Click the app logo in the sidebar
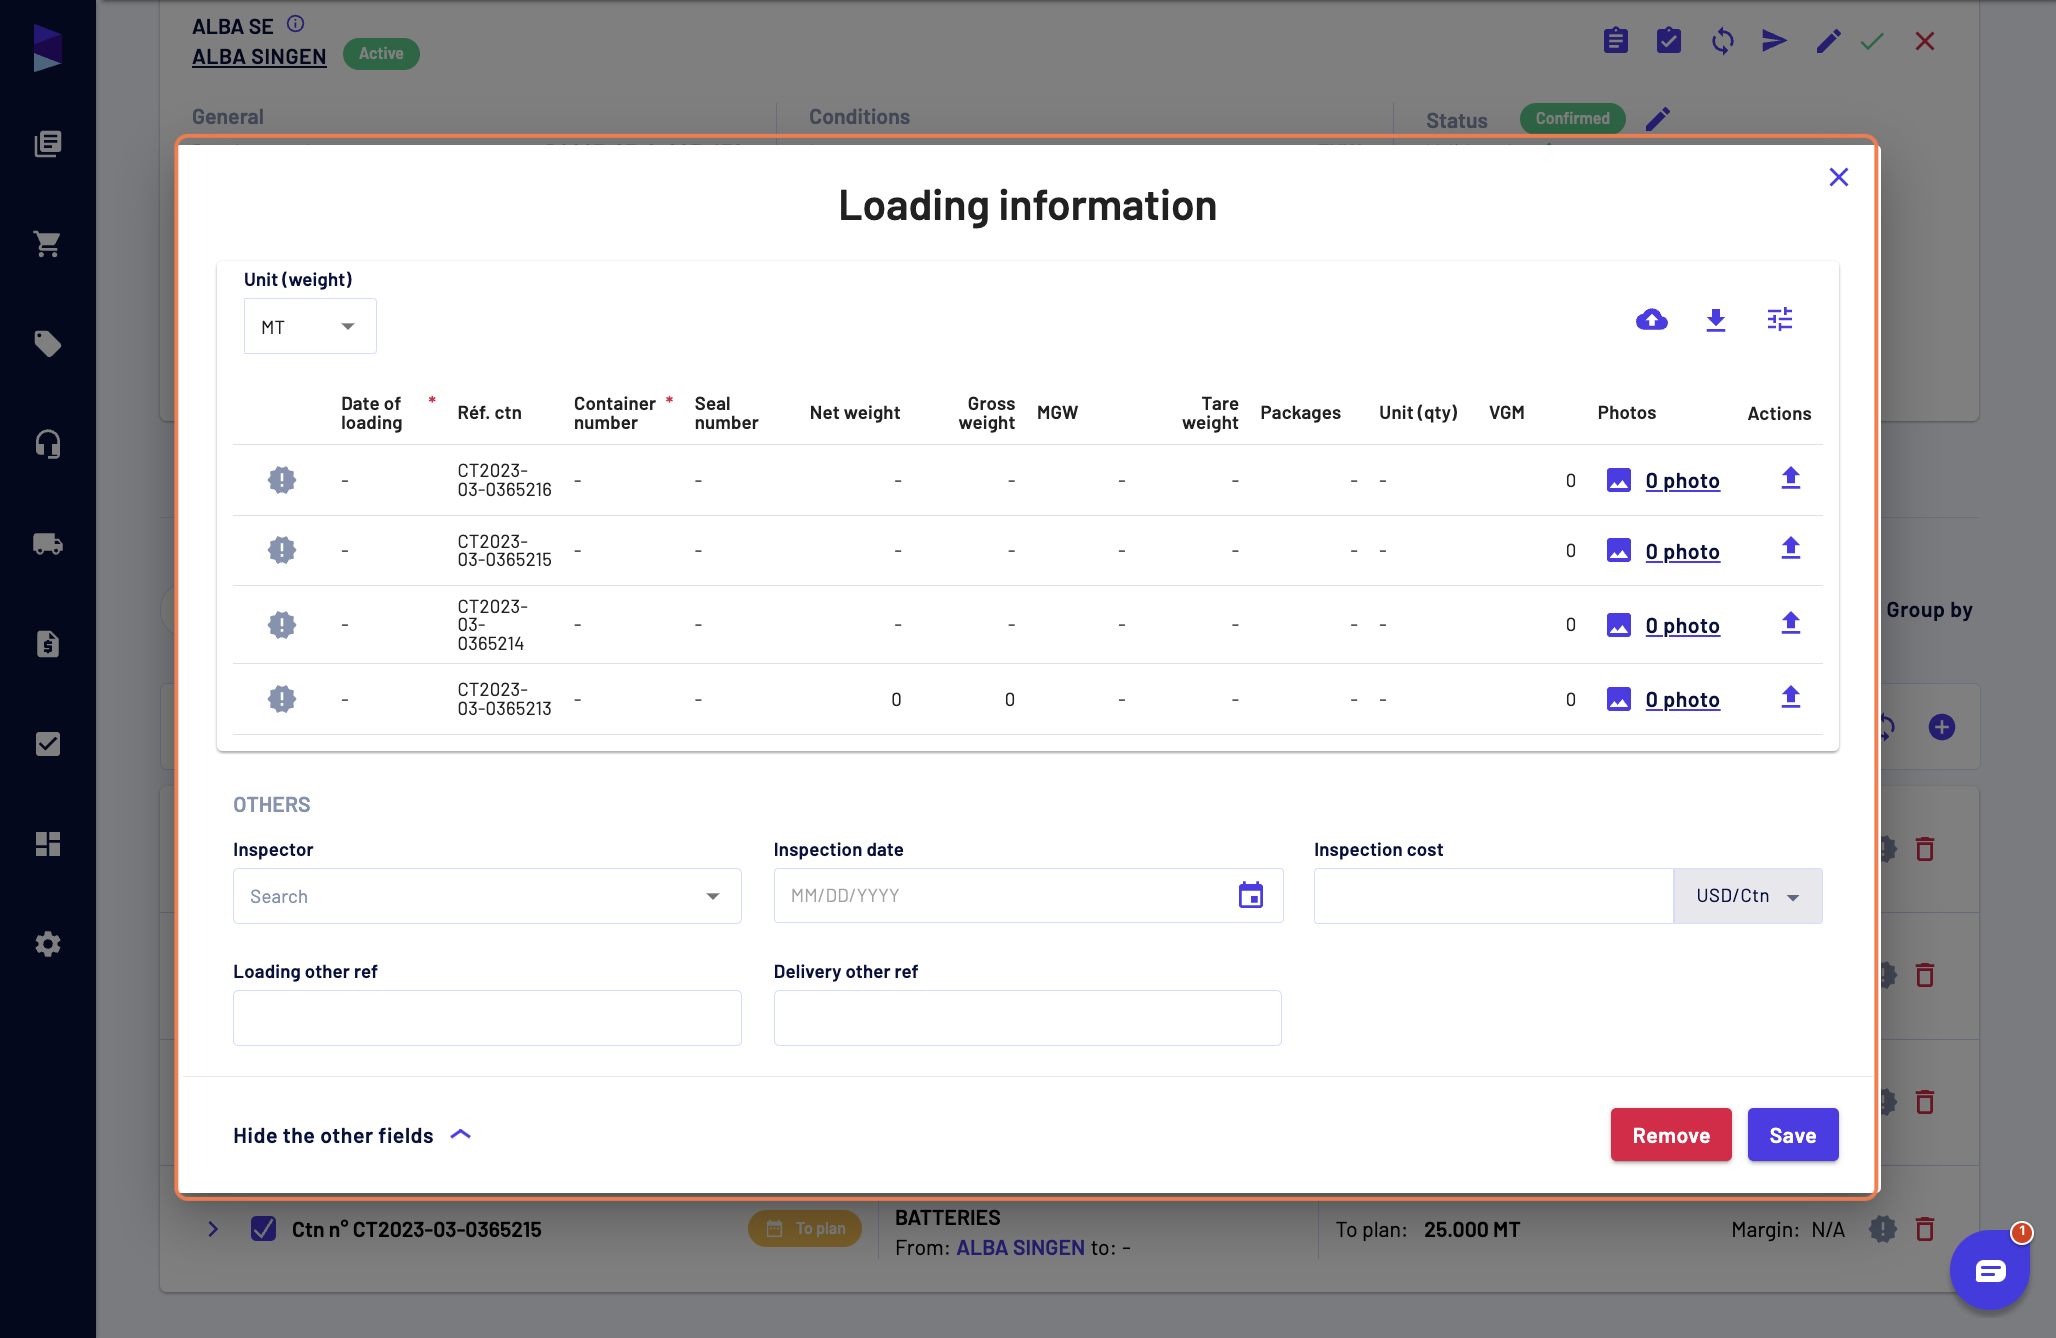The height and width of the screenshot is (1338, 2056). click(47, 47)
